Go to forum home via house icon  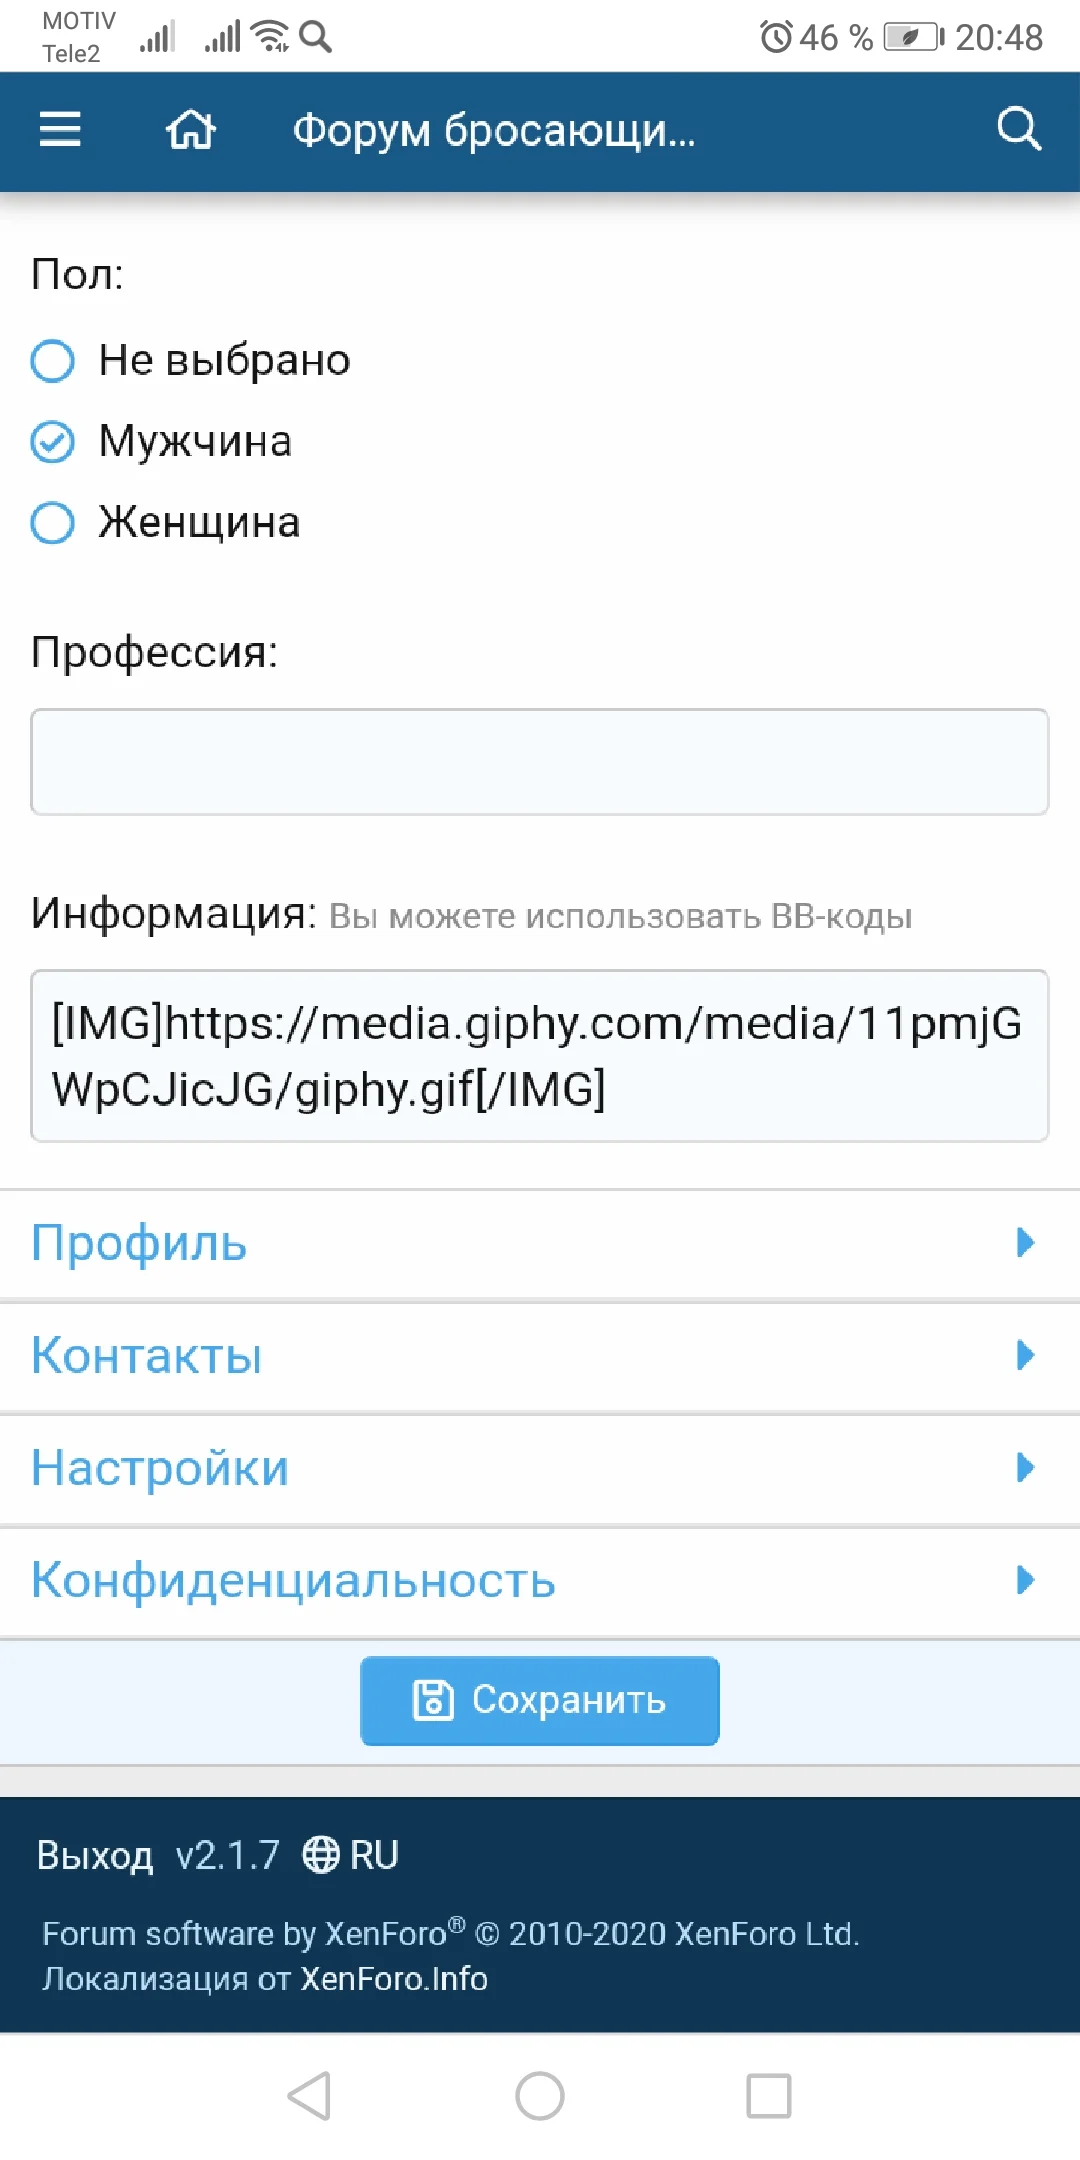pyautogui.click(x=190, y=130)
